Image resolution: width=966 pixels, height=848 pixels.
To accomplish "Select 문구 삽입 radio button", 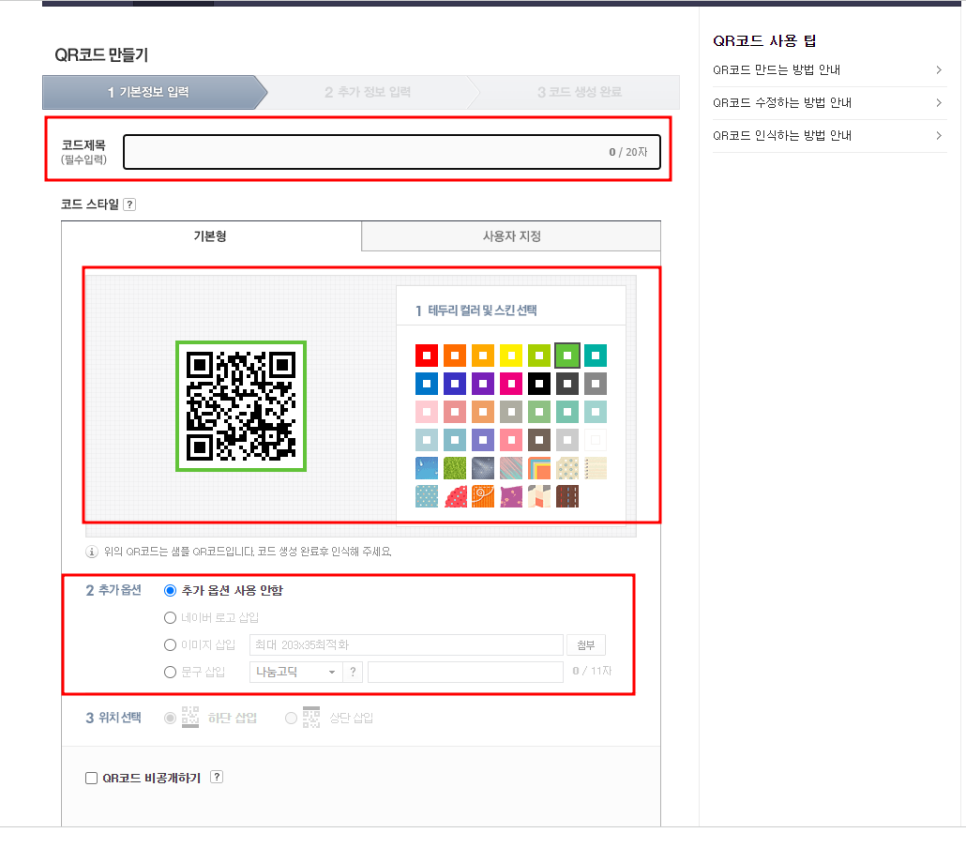I will 170,672.
